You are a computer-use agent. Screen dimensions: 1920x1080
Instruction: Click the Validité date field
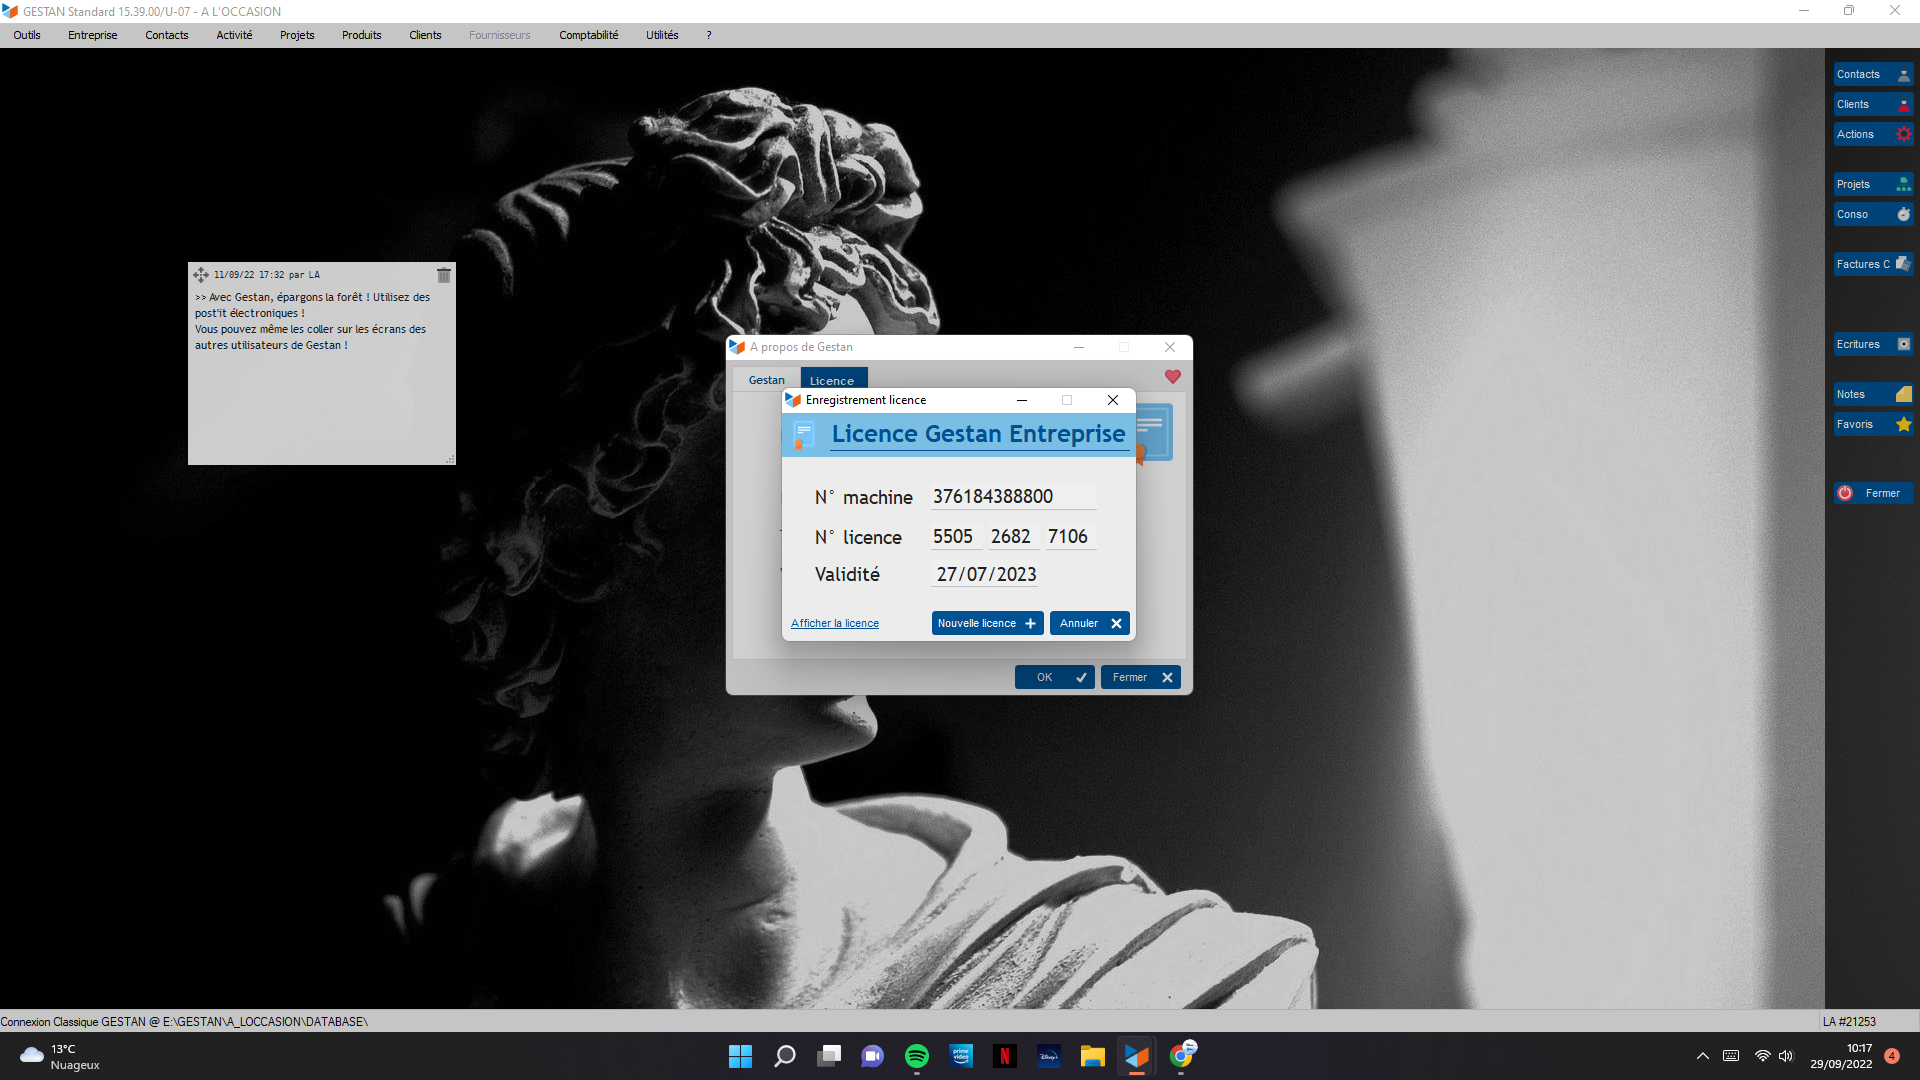point(986,575)
